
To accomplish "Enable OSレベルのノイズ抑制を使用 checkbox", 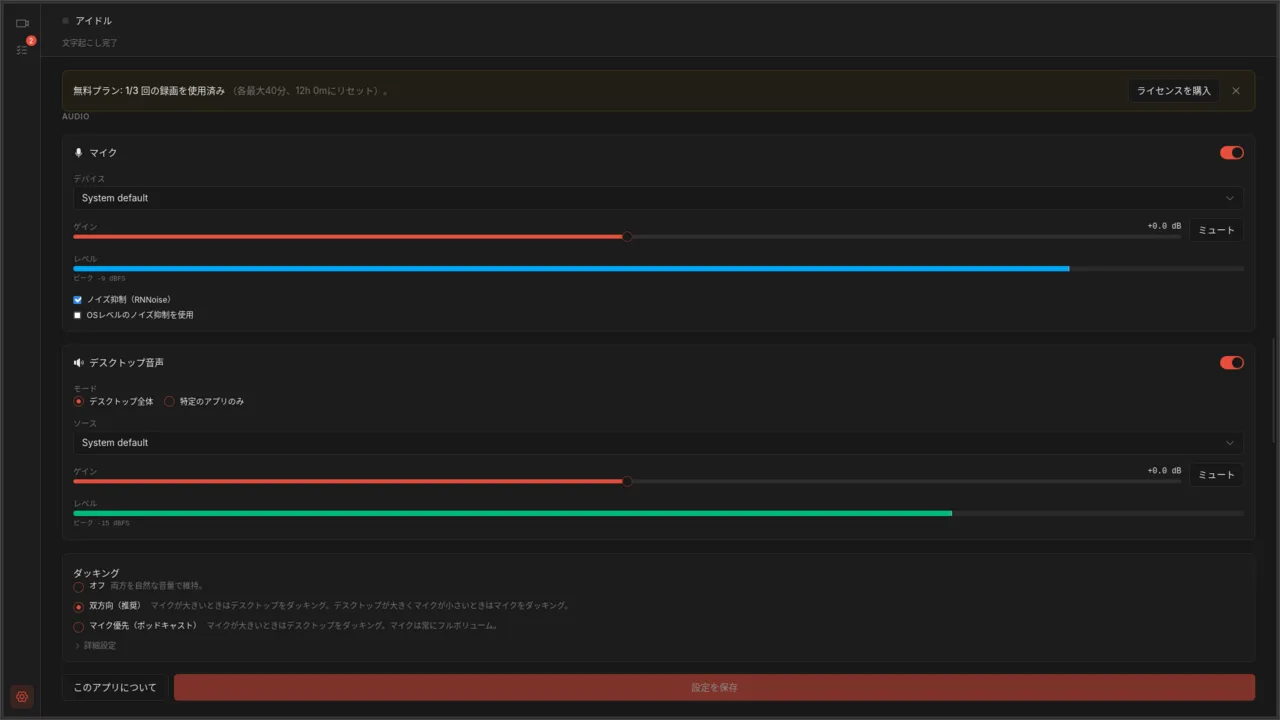I will click(78, 315).
